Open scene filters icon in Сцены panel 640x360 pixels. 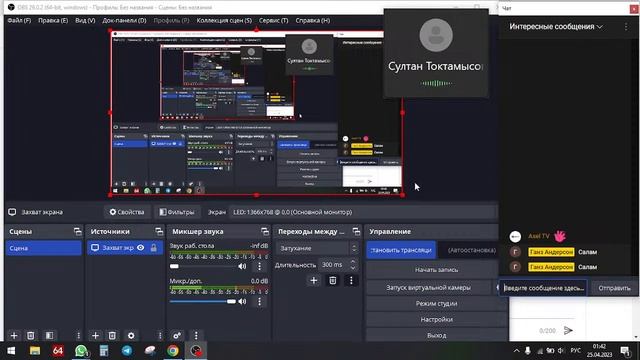[x=49, y=336]
